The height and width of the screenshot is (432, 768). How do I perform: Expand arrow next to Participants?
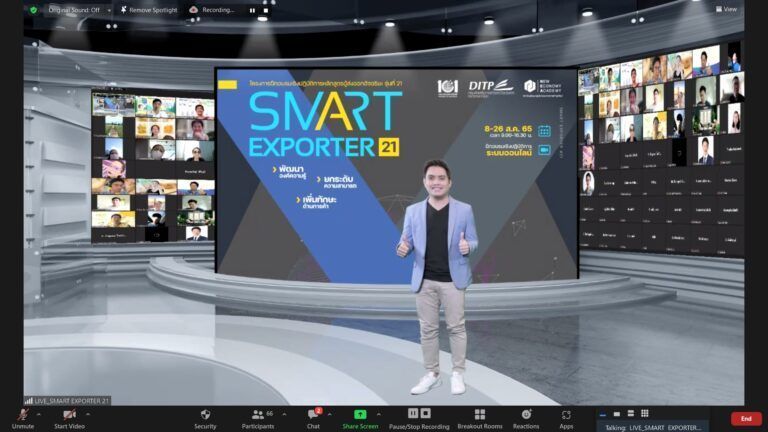[284, 414]
